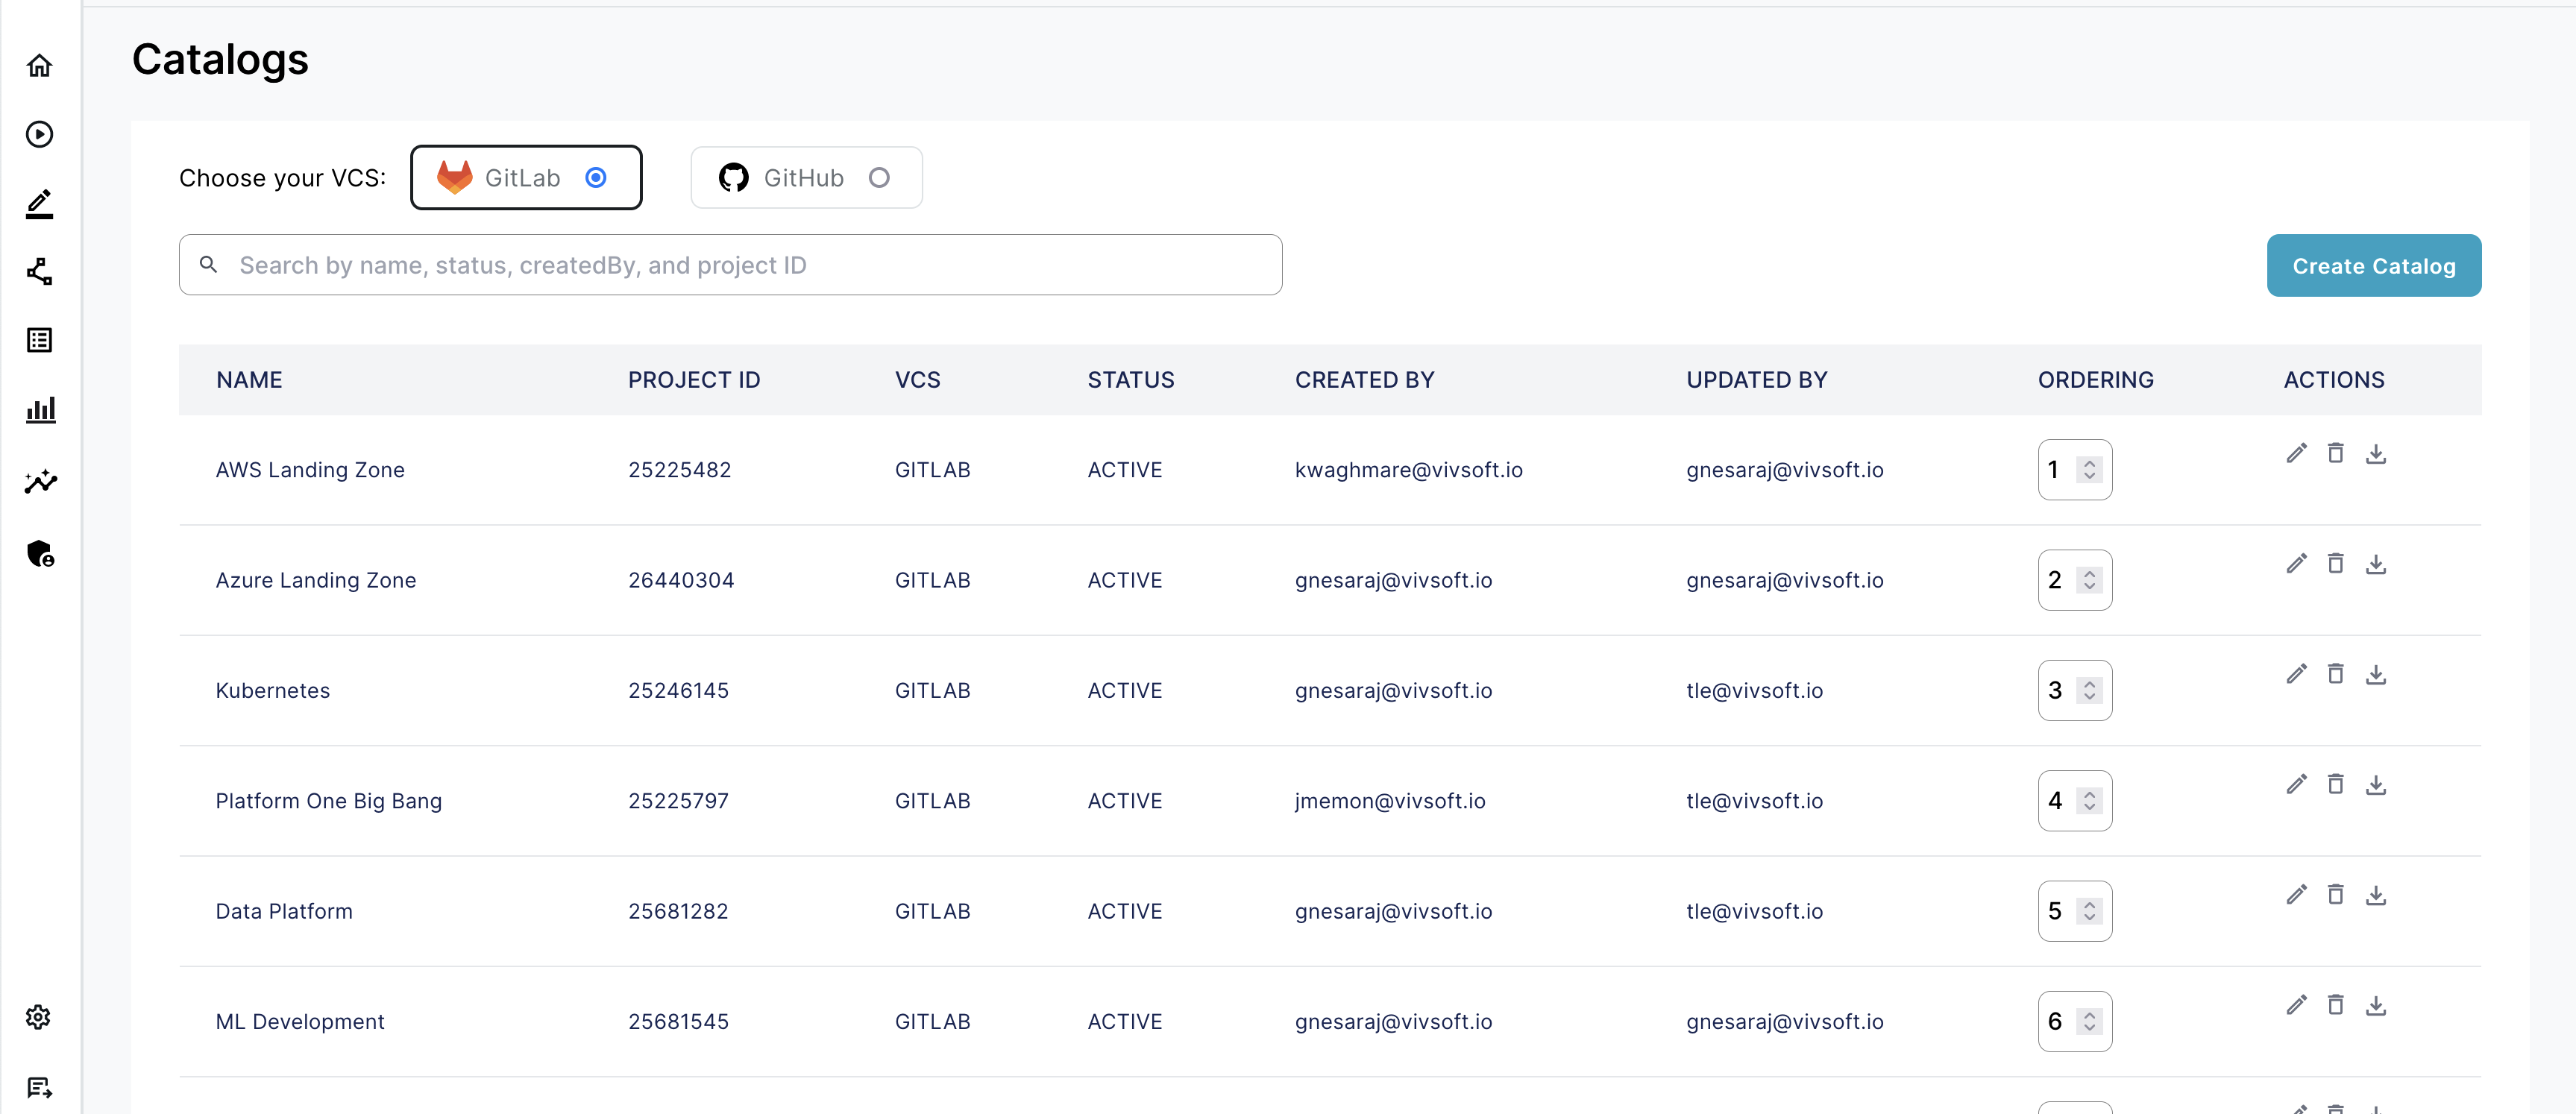Click the STATUS column header
Screen dimensions: 2576x1114
click(1131, 380)
